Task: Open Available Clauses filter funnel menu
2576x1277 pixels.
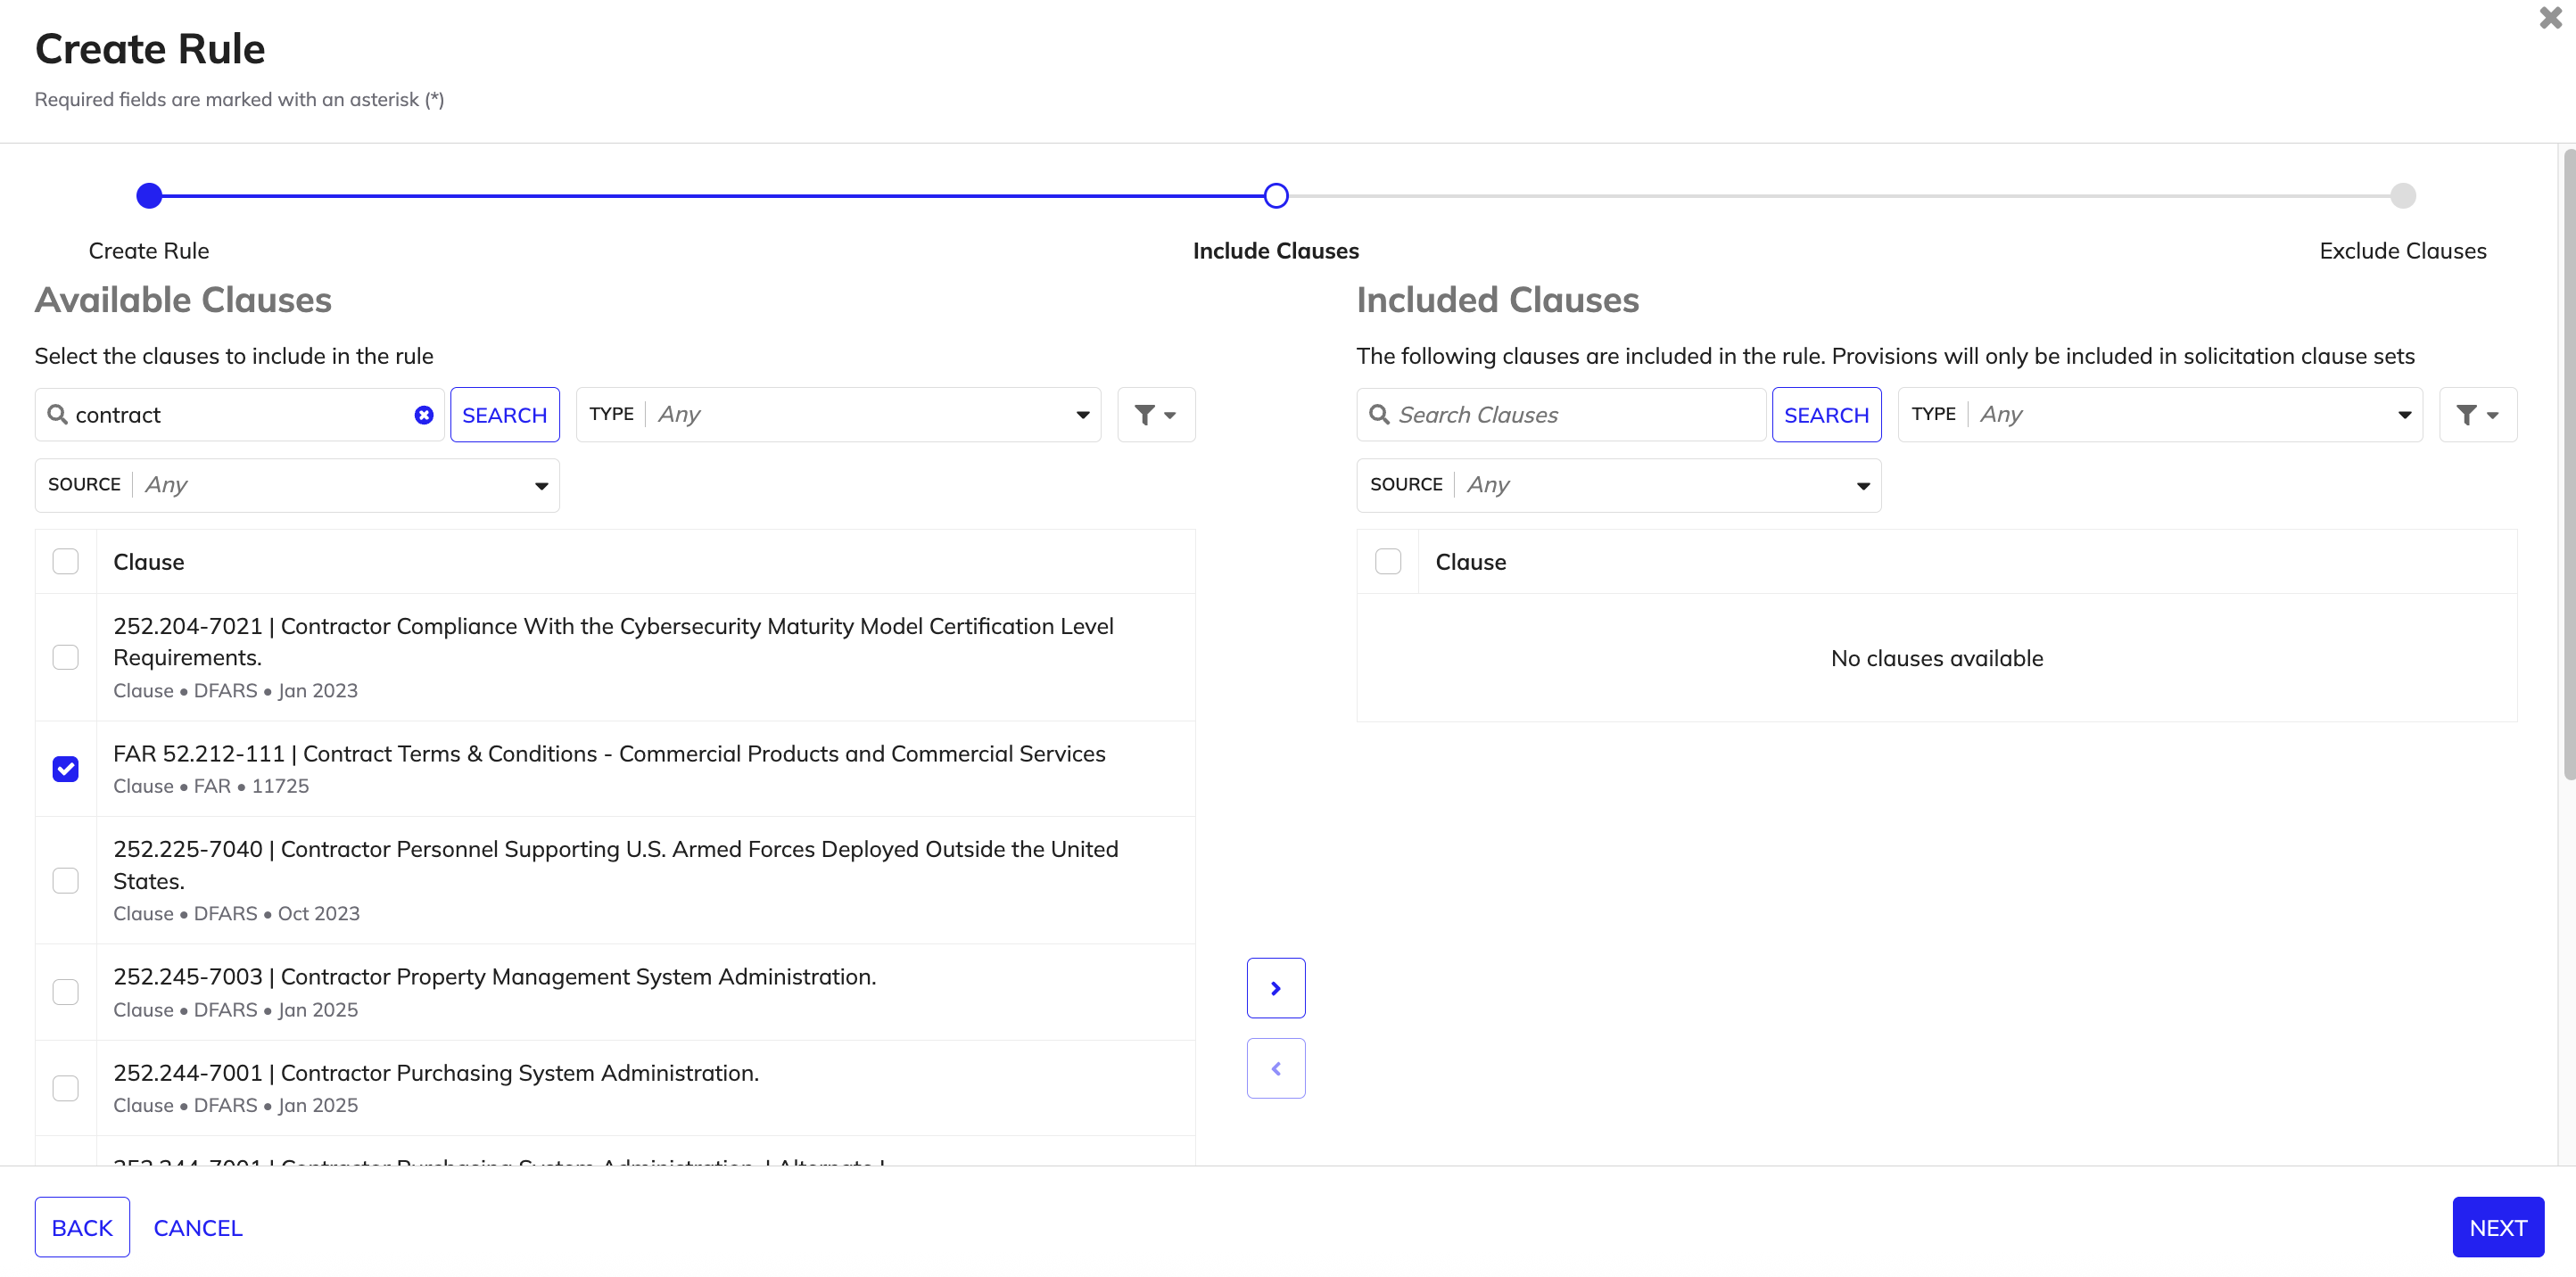Action: 1155,415
